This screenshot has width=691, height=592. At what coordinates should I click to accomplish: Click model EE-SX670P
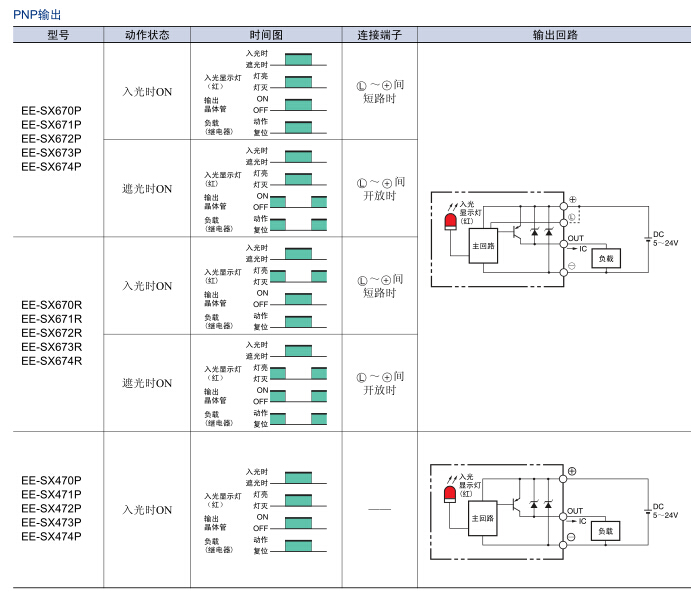click(52, 110)
